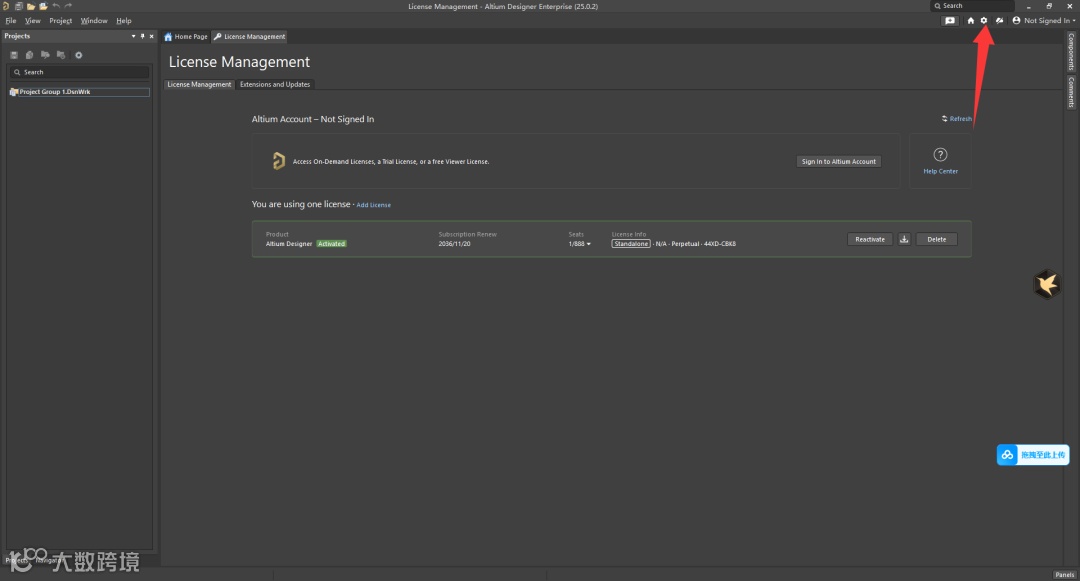Click the user avatar icon beside Not Signed In
The image size is (1080, 581).
[1016, 21]
